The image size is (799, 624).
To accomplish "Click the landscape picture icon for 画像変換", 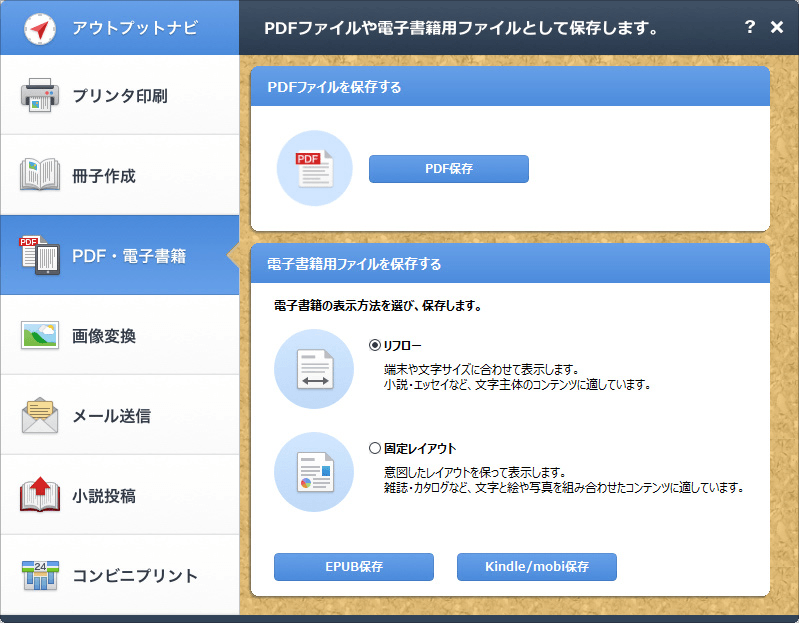I will tap(40, 335).
